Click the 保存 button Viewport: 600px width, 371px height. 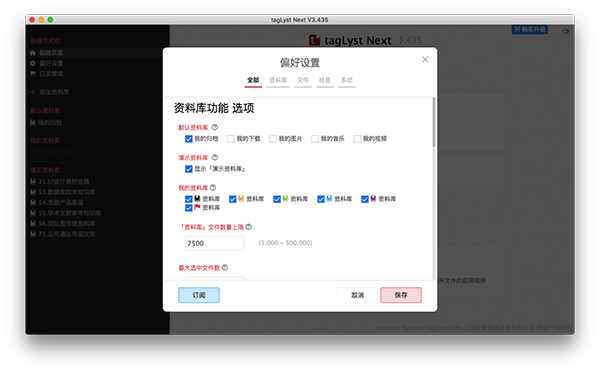coord(401,295)
